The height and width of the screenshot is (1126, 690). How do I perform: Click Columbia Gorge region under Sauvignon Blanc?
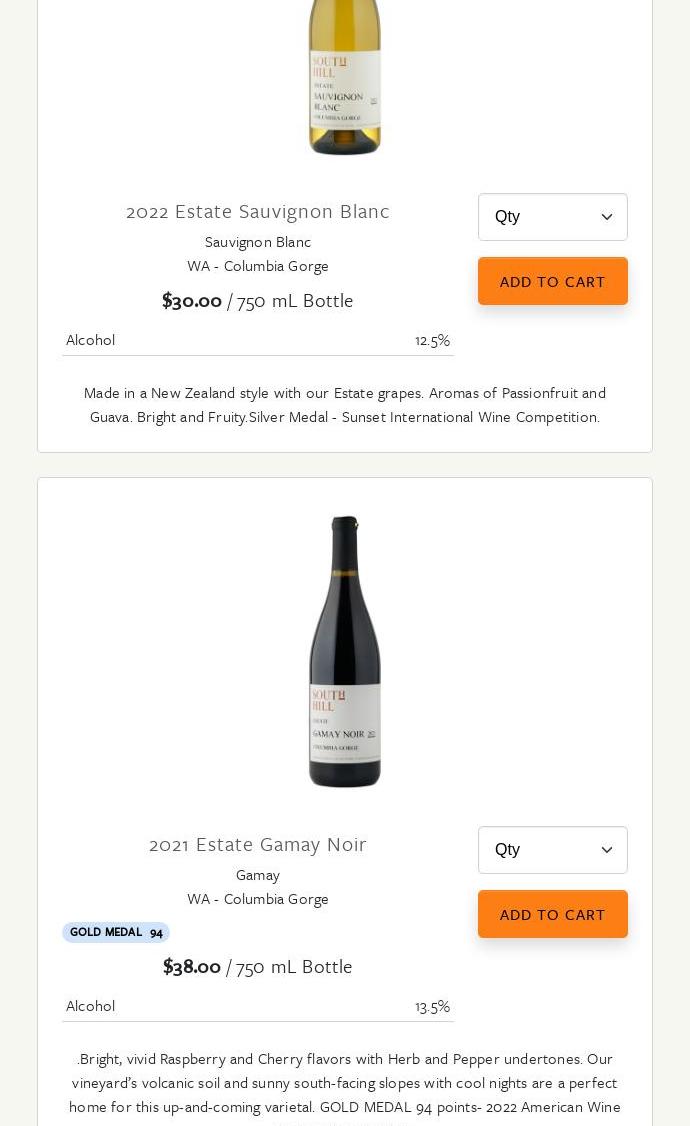[x=258, y=266]
